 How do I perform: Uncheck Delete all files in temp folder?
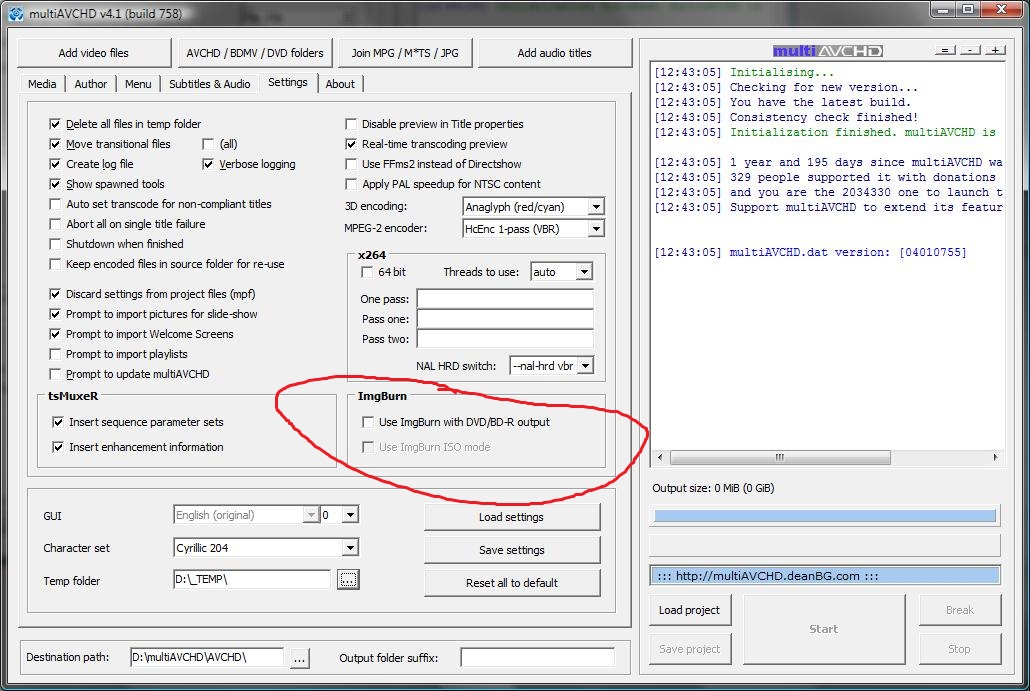(56, 124)
